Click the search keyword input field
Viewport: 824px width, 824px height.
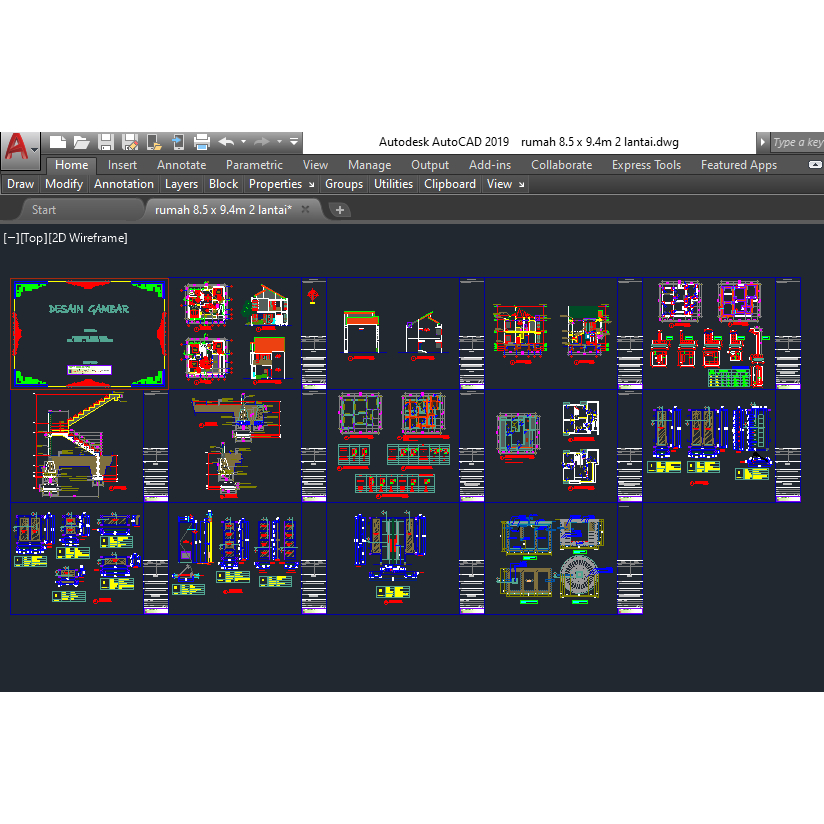[x=797, y=142]
